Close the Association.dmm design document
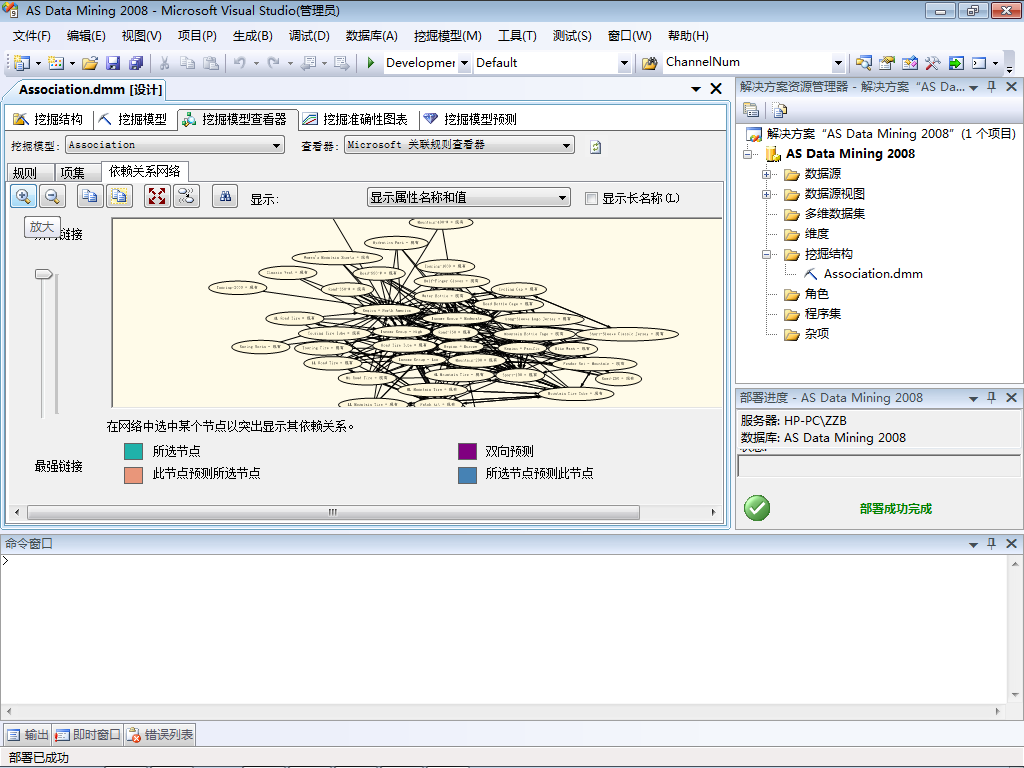Image resolution: width=1024 pixels, height=768 pixels. (716, 89)
